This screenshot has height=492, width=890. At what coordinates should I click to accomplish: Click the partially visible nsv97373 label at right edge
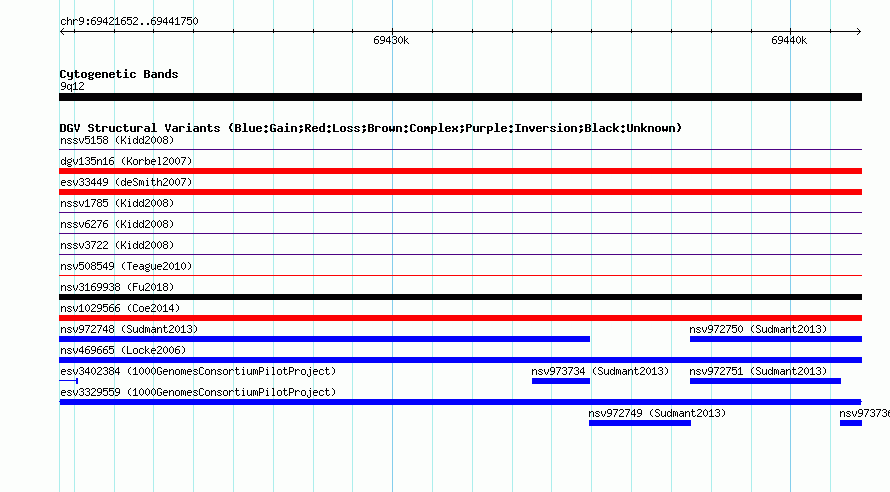coord(864,413)
